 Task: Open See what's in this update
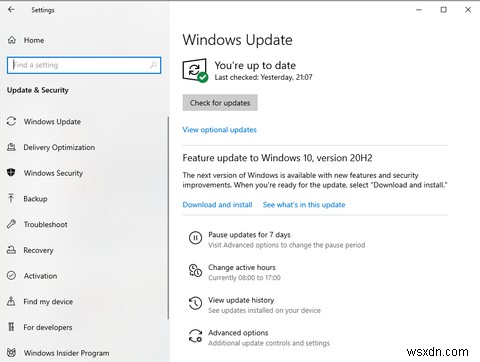(x=304, y=205)
